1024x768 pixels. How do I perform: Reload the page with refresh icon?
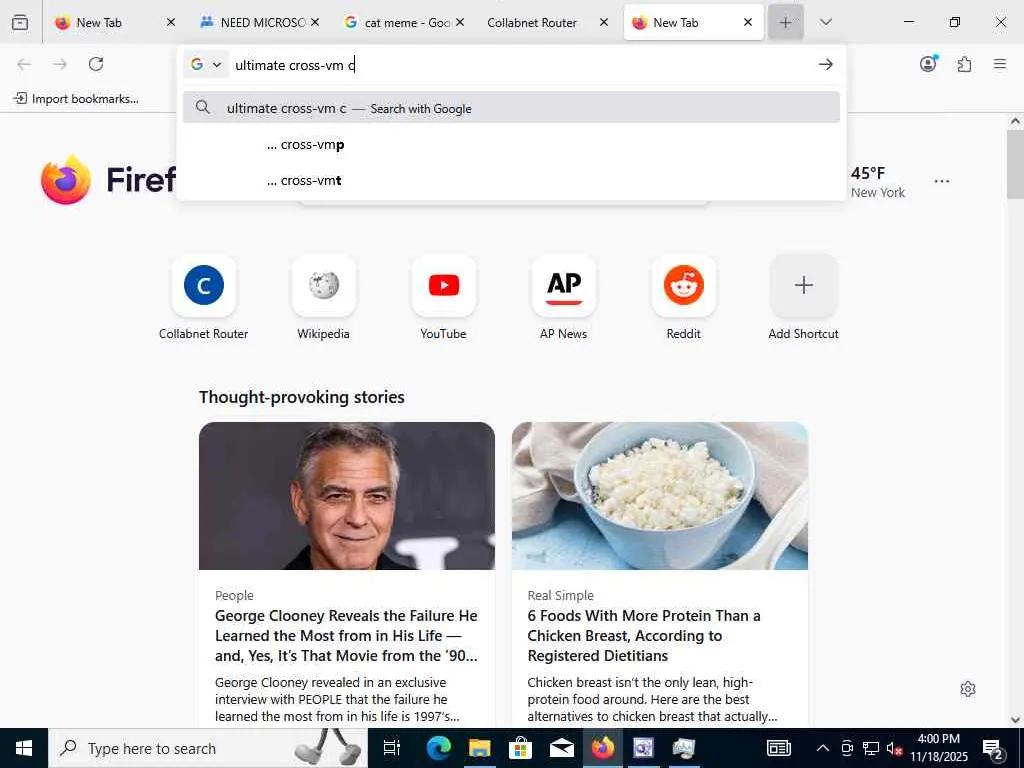tap(96, 64)
